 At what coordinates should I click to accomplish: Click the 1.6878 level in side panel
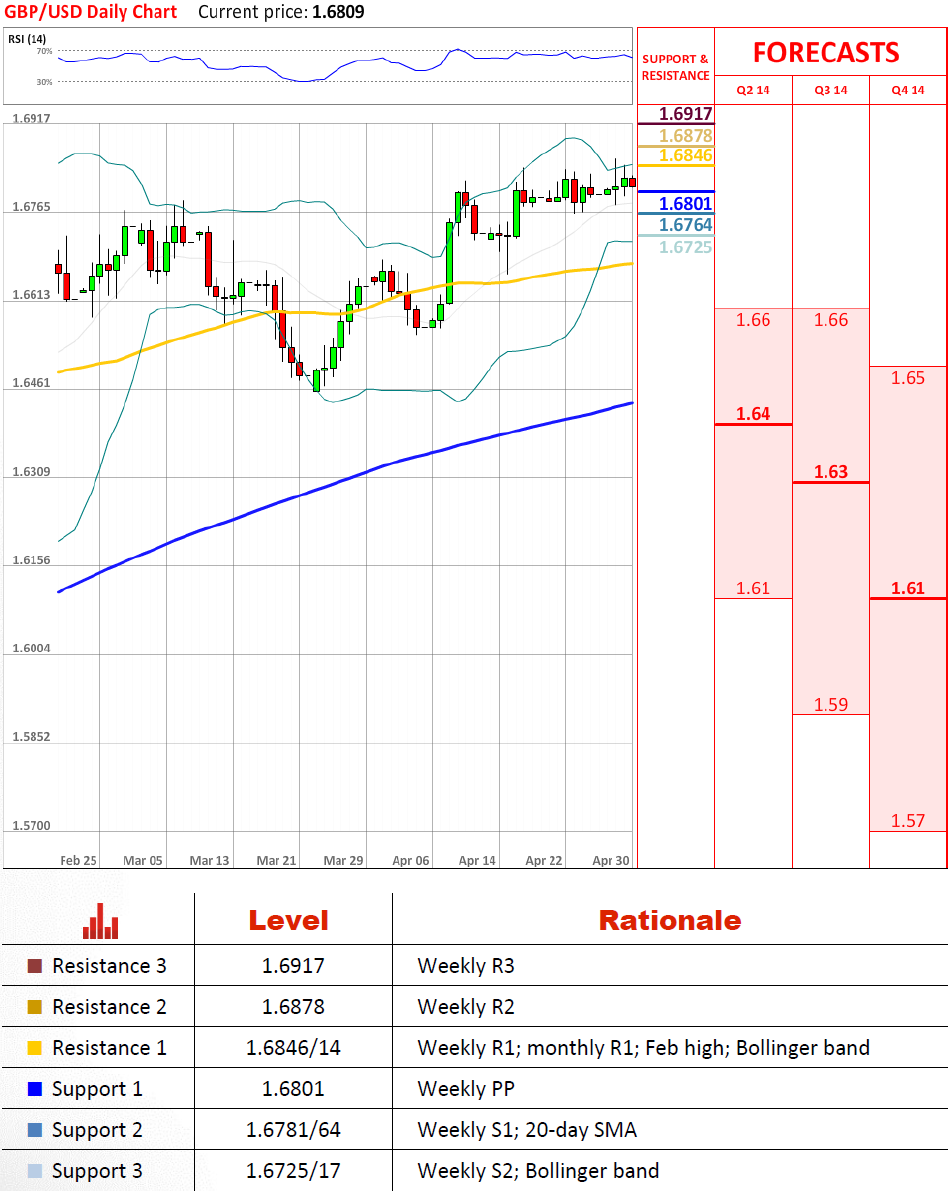[685, 135]
